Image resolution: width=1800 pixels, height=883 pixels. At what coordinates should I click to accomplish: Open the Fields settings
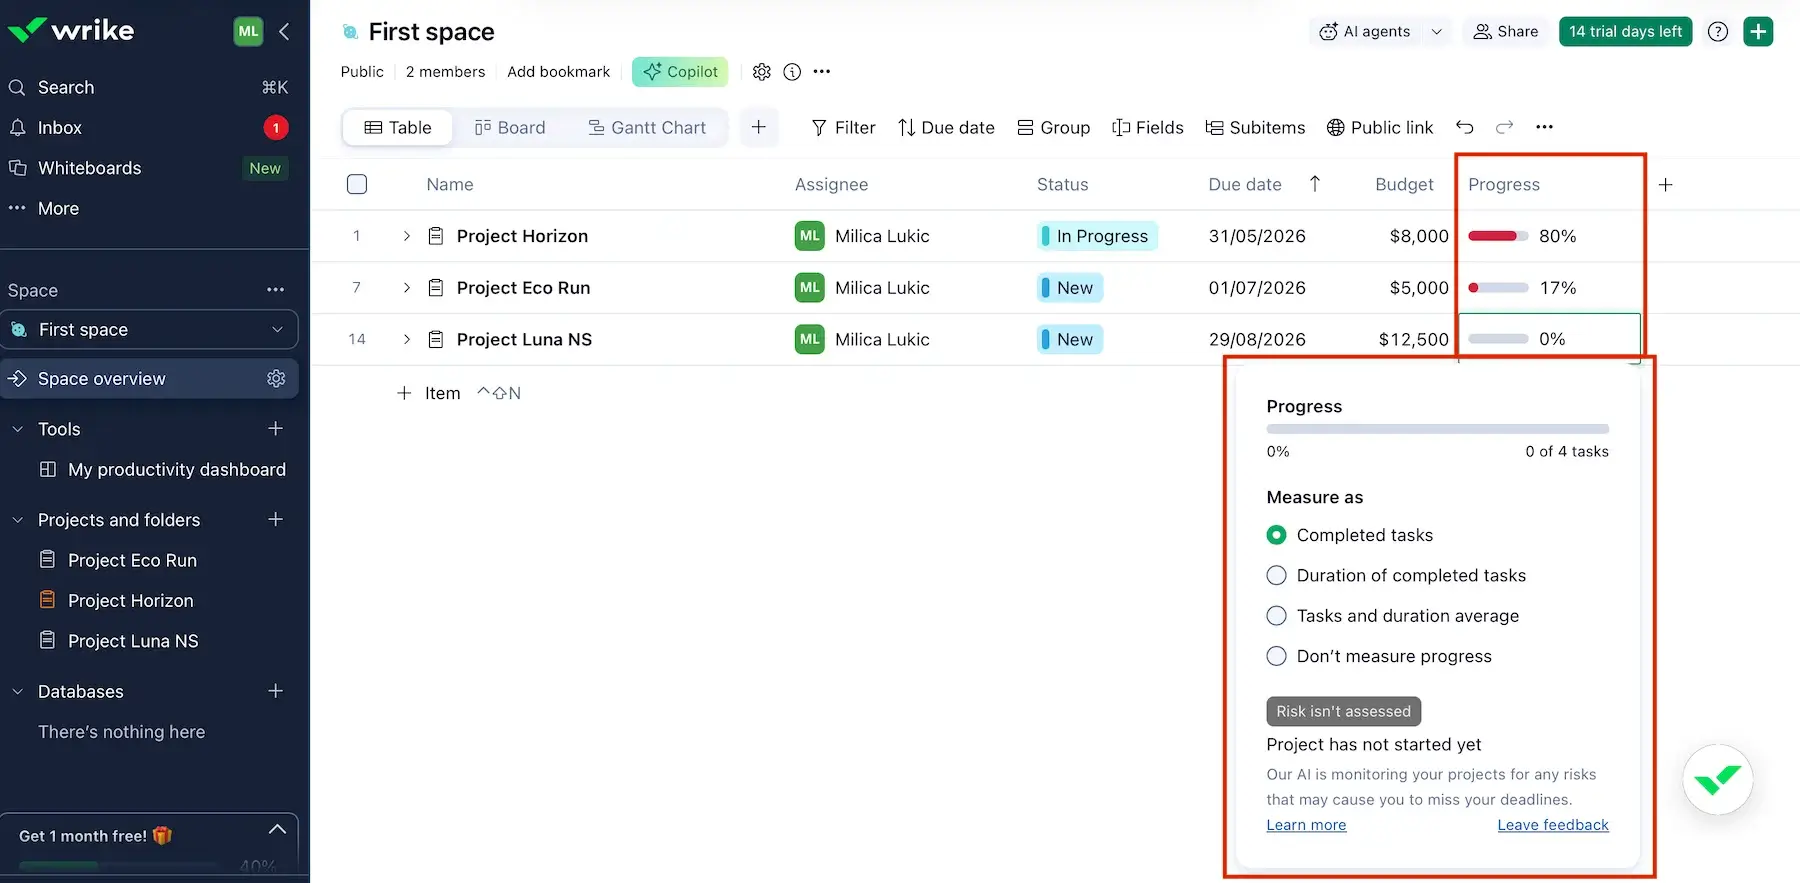1148,128
